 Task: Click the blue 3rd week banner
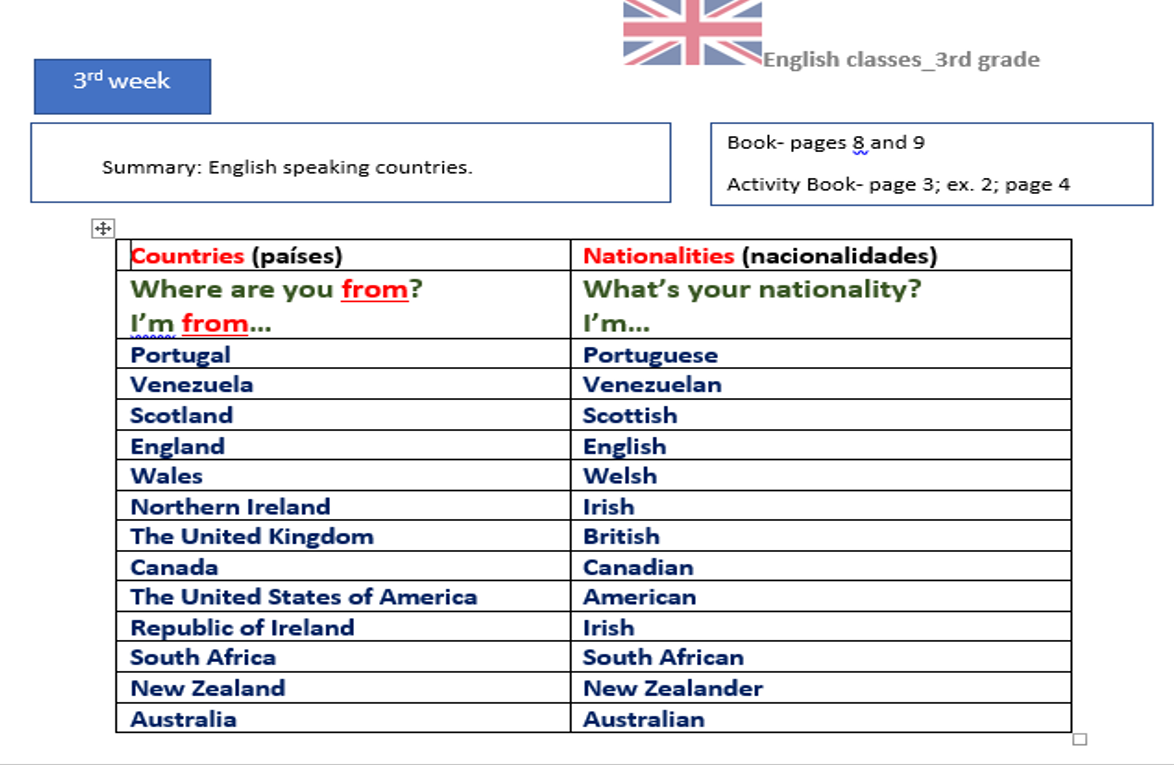pos(121,86)
